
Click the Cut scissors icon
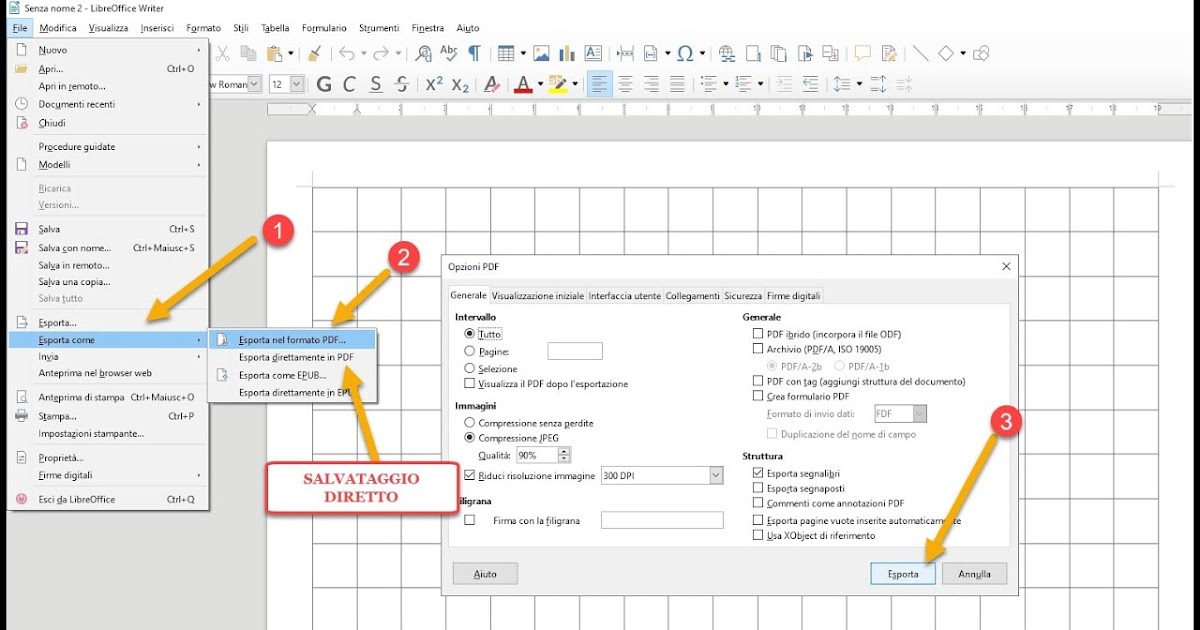click(223, 54)
